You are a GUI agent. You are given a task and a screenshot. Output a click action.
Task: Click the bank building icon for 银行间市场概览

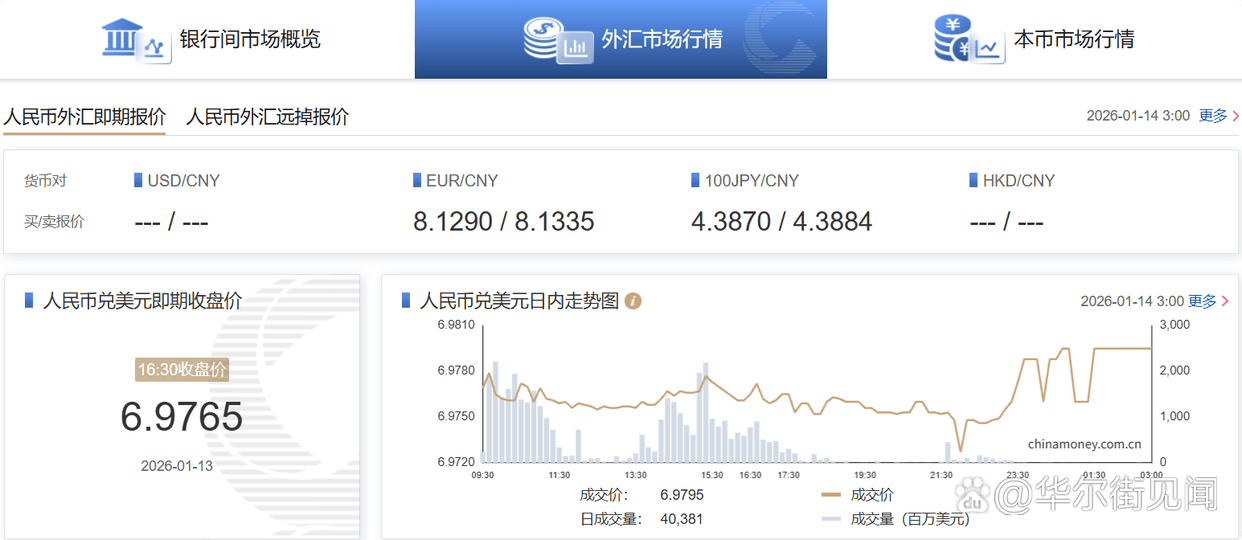[135, 39]
